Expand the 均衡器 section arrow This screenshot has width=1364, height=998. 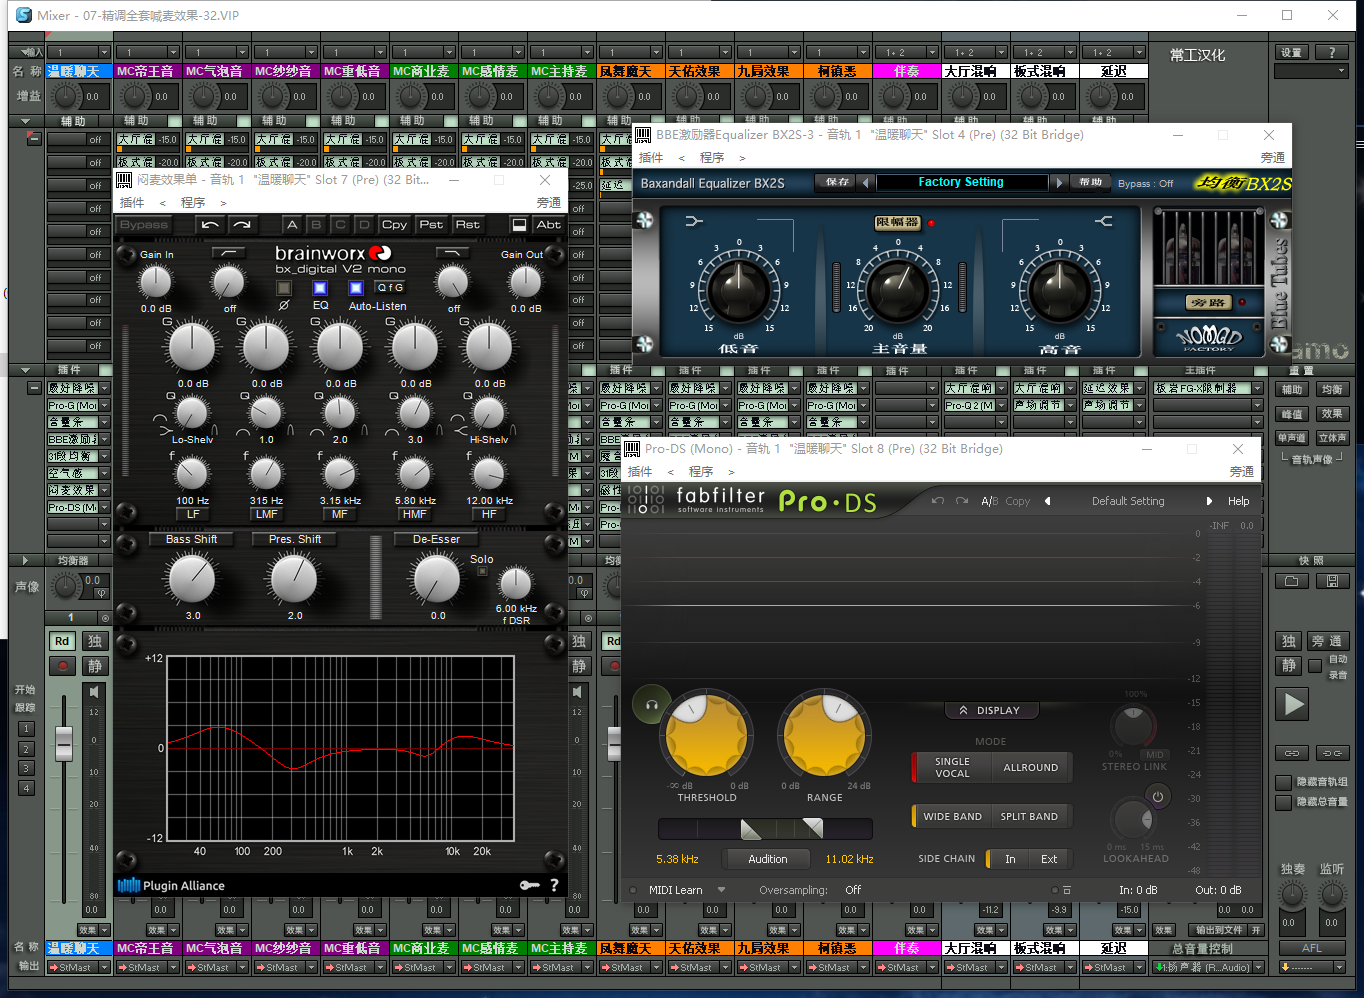24,561
